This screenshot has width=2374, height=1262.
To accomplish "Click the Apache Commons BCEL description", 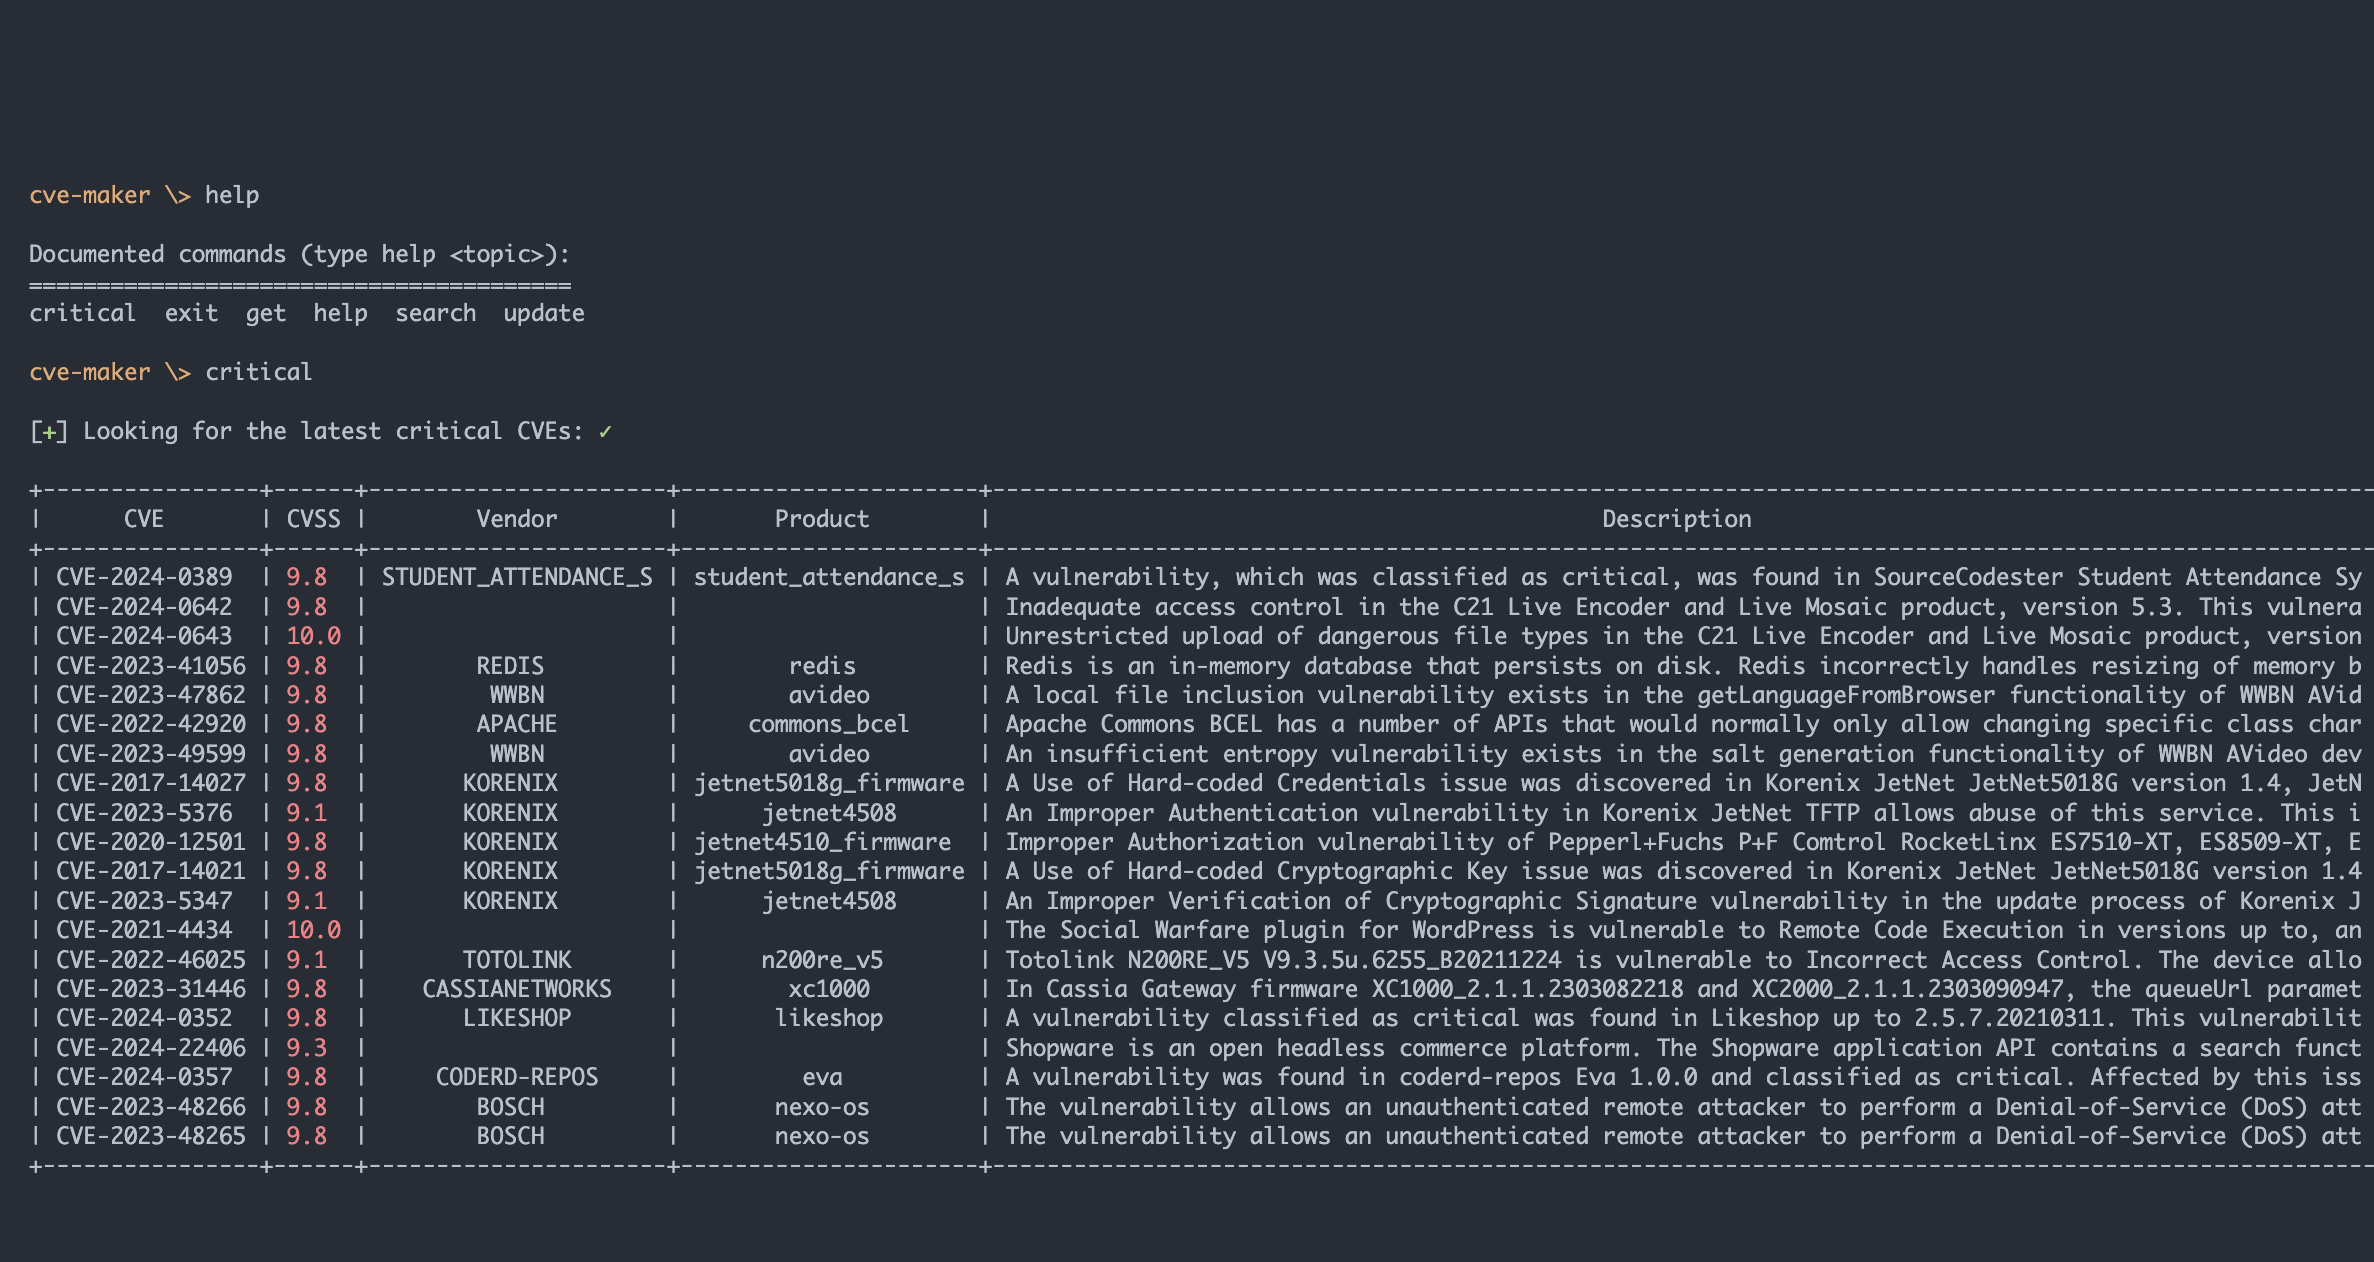I will tap(1684, 724).
